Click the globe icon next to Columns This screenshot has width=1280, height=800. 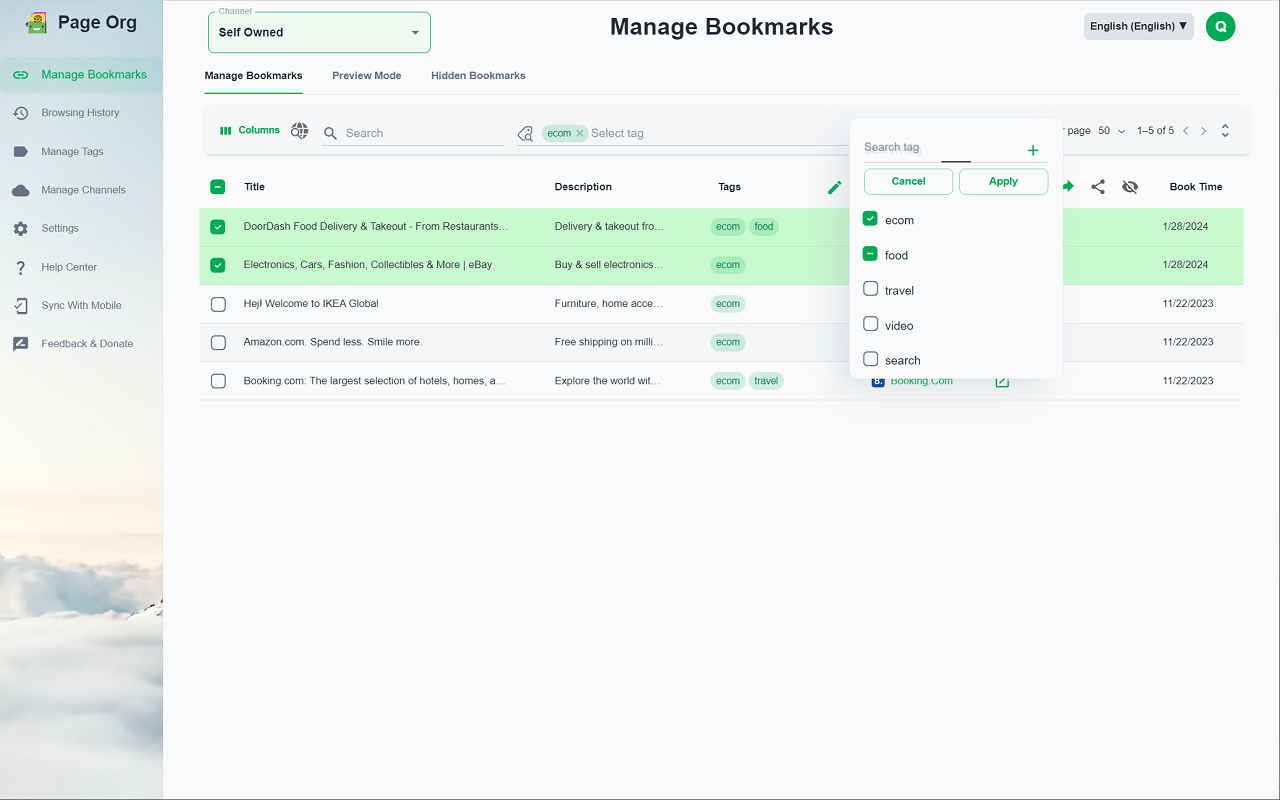coord(299,131)
